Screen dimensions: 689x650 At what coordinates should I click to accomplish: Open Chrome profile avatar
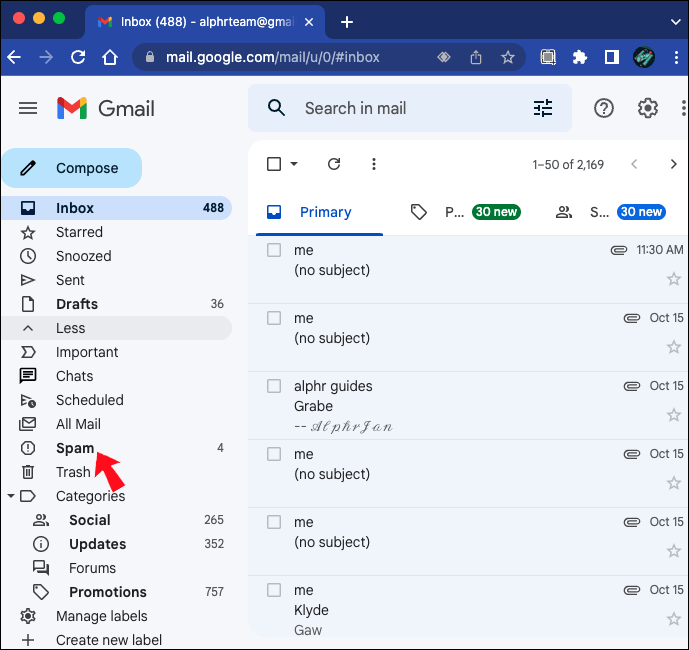tap(644, 57)
